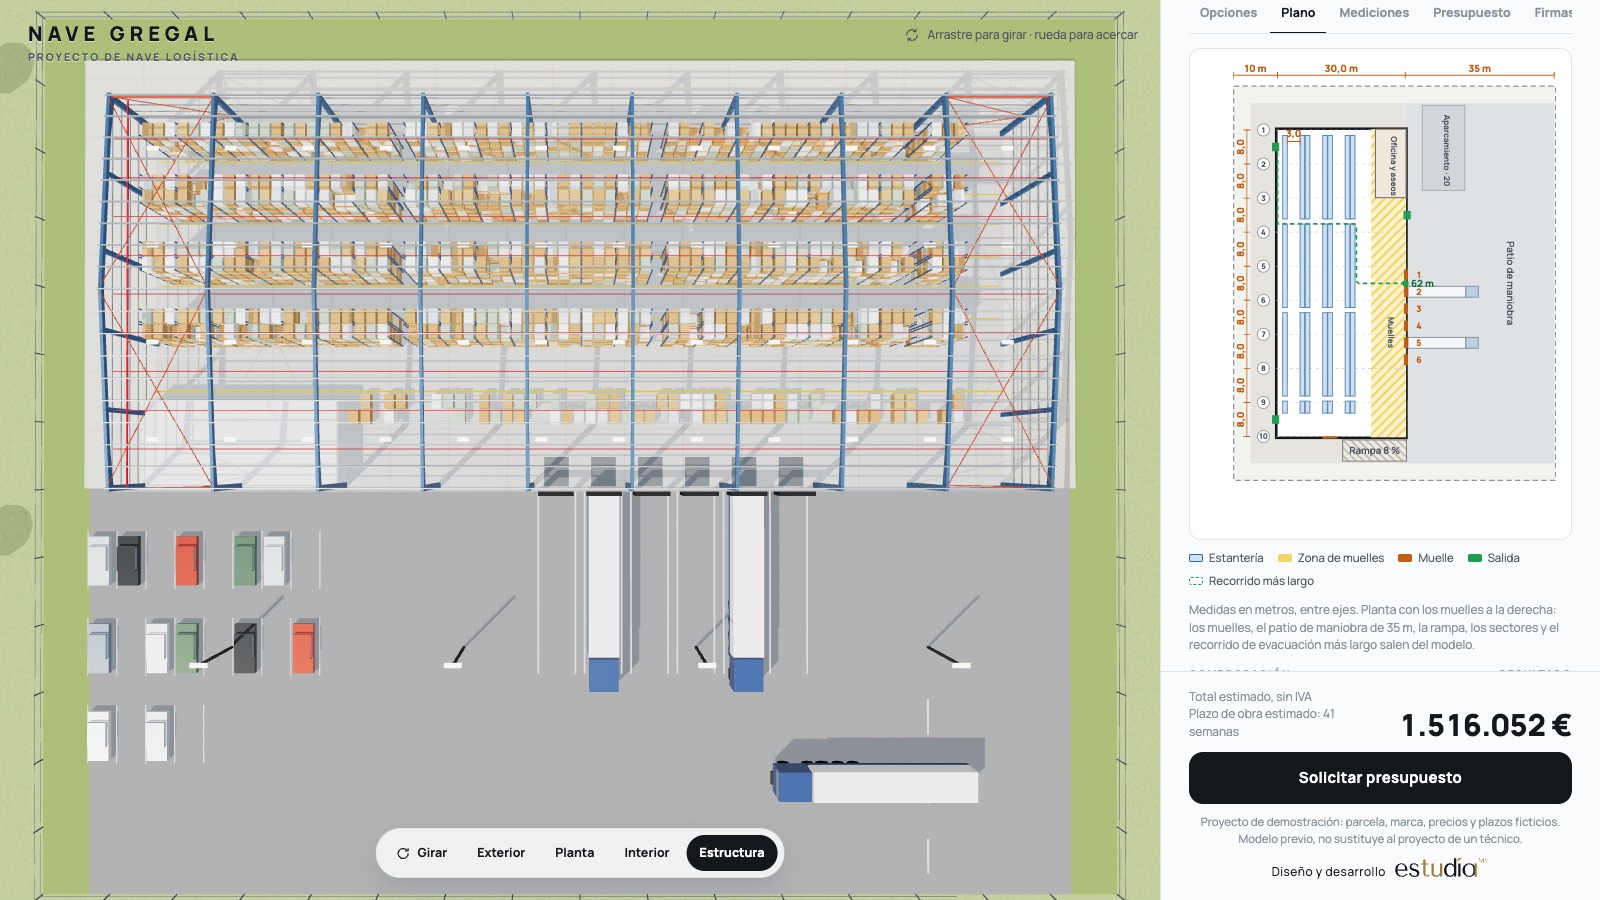Click grid axis marker 5 on the plan
This screenshot has height=900, width=1600.
point(1263,266)
